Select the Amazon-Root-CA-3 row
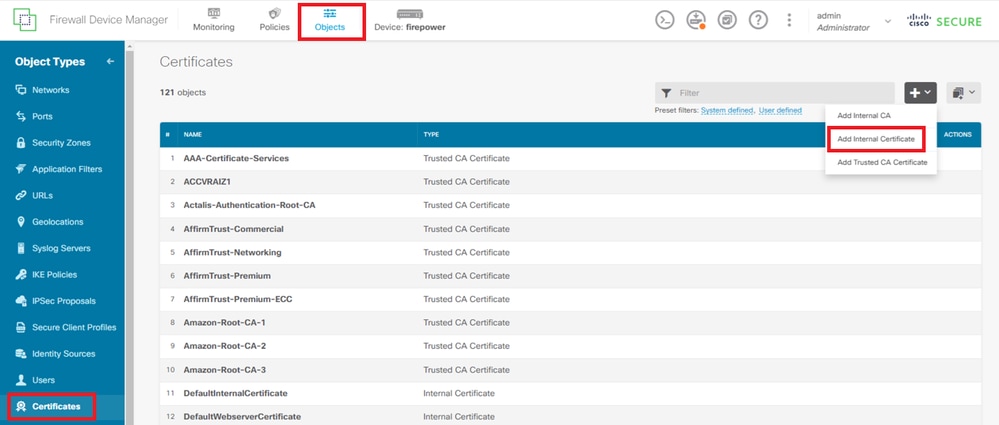Viewport: 999px width, 425px height. click(x=570, y=370)
